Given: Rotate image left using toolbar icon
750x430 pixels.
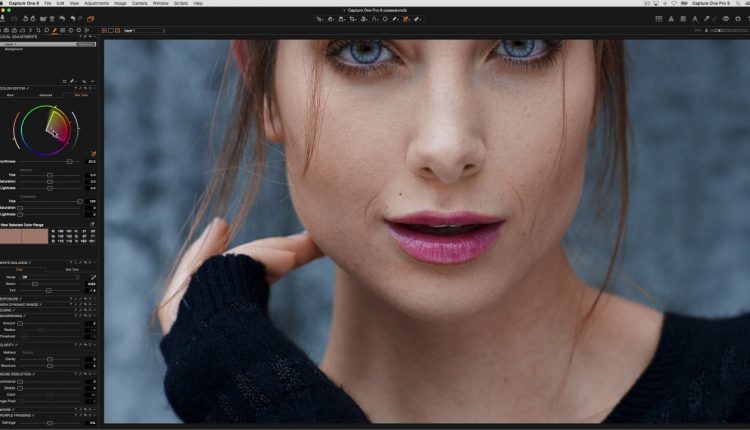Looking at the screenshot, I should click(x=25, y=19).
